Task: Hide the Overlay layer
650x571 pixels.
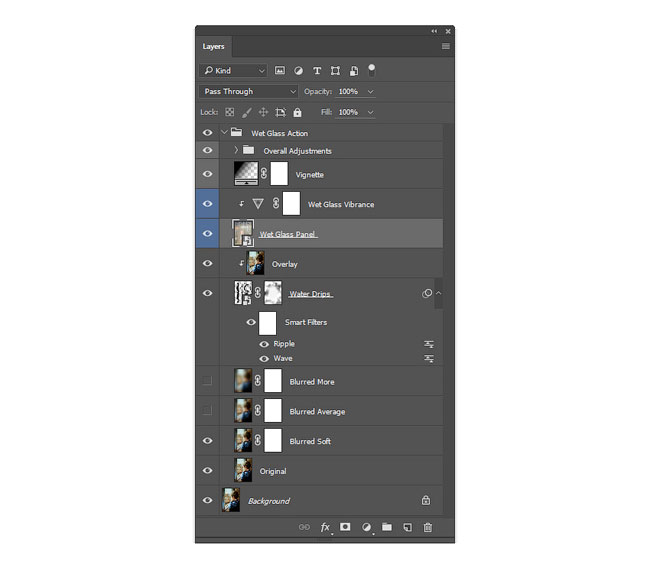Action: click(x=207, y=263)
